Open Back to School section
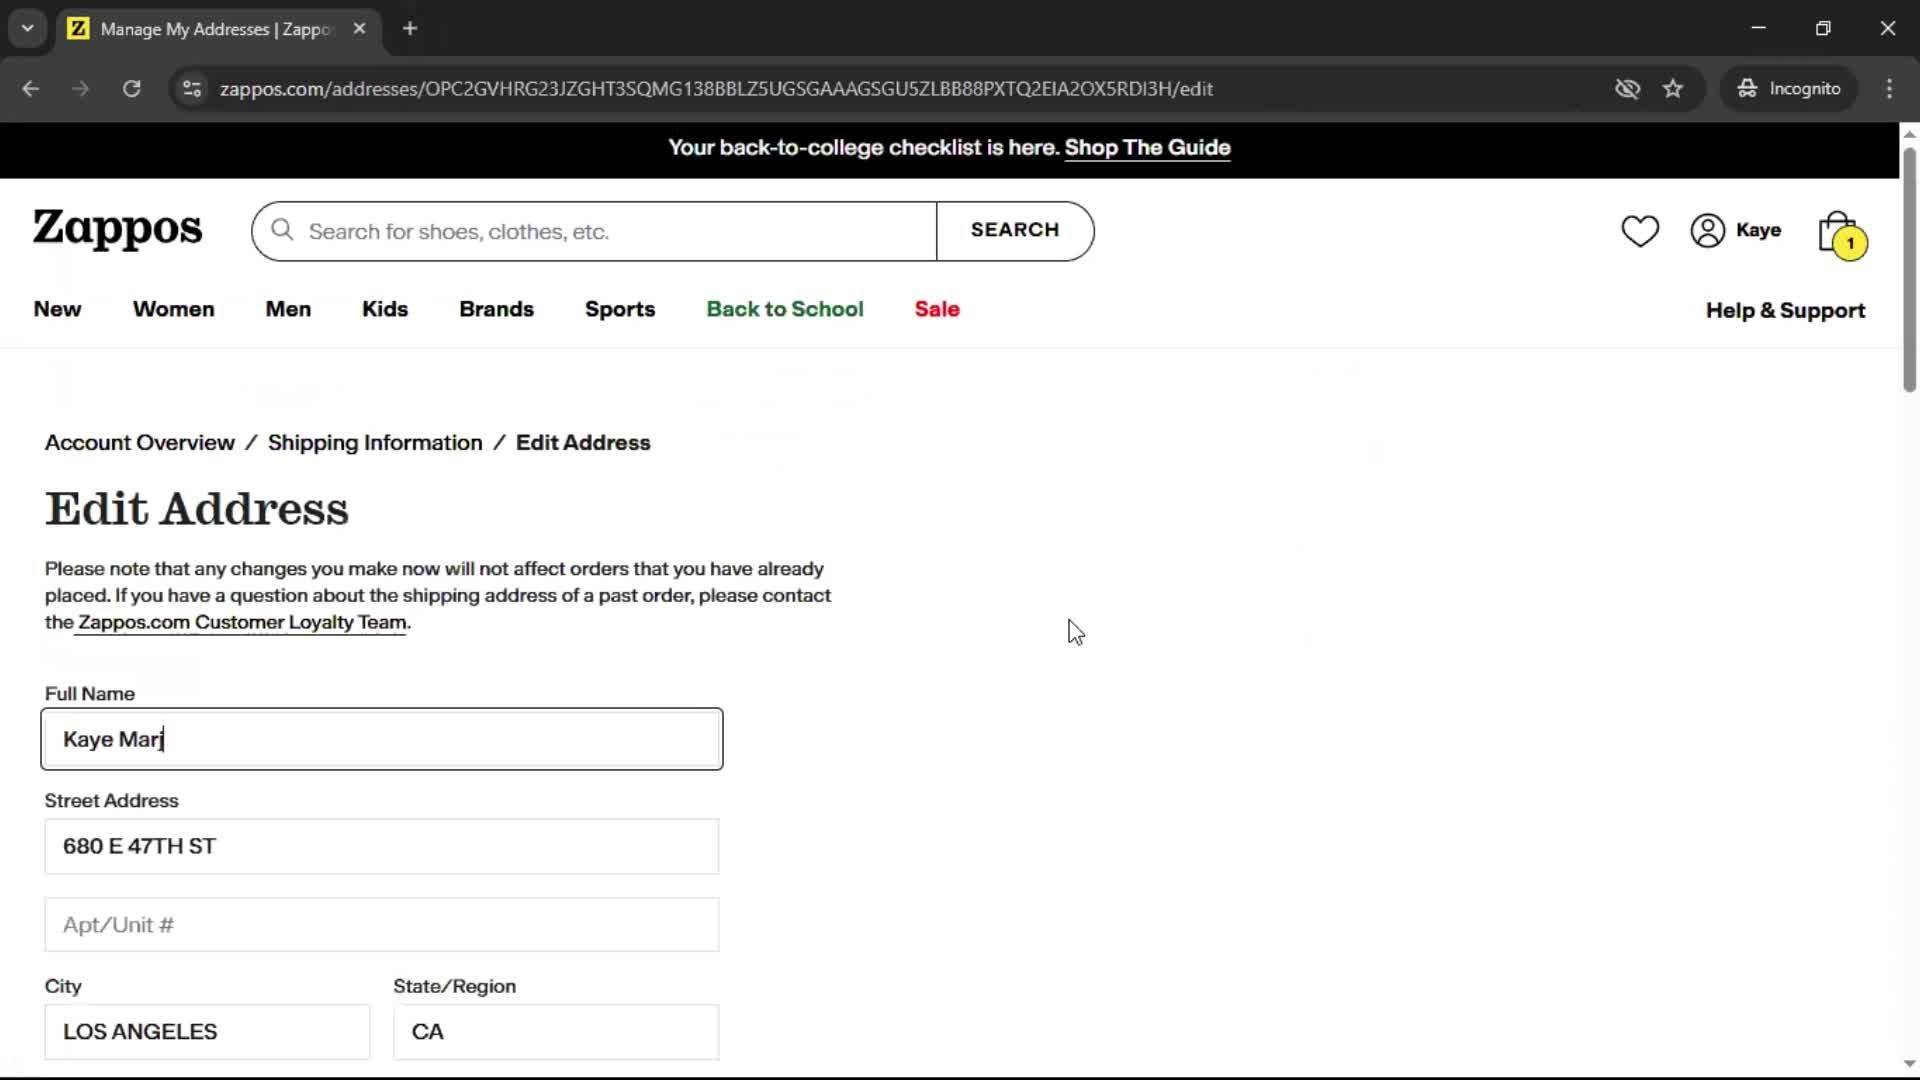Screen dimensions: 1920x1080 [x=785, y=310]
